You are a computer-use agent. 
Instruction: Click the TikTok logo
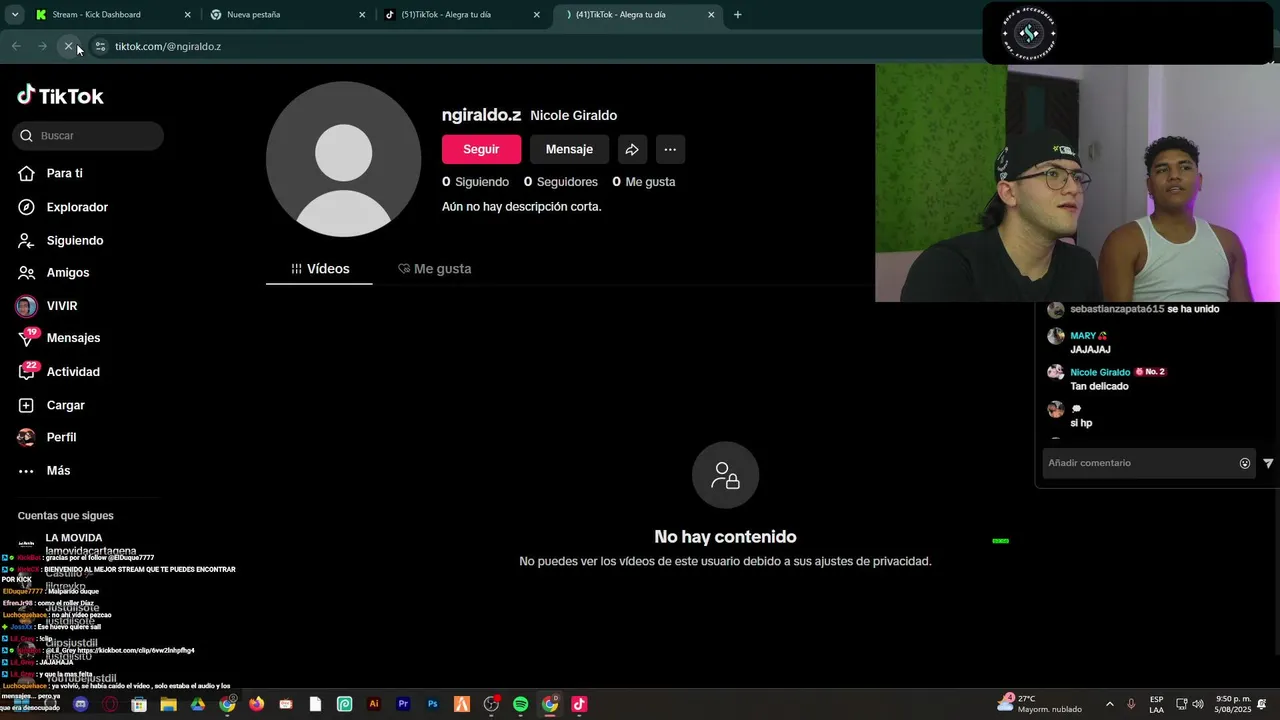click(x=60, y=96)
